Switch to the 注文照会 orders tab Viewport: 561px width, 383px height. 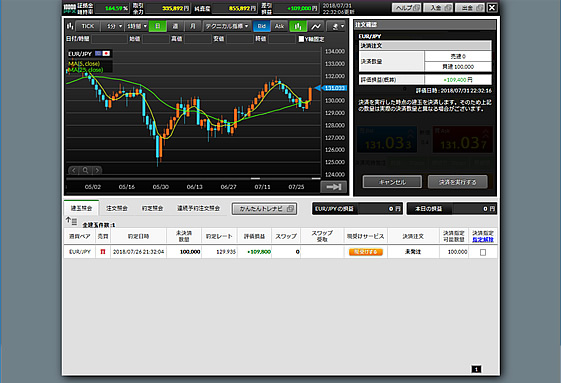click(117, 208)
